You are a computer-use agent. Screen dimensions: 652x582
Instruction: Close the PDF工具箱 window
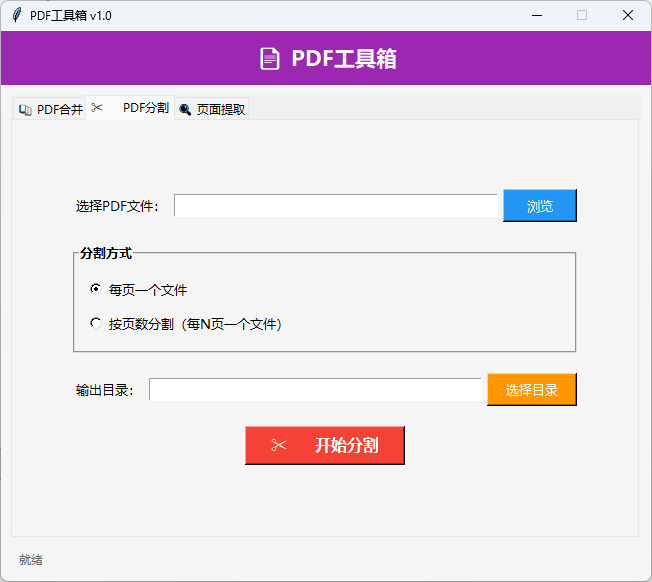click(628, 15)
